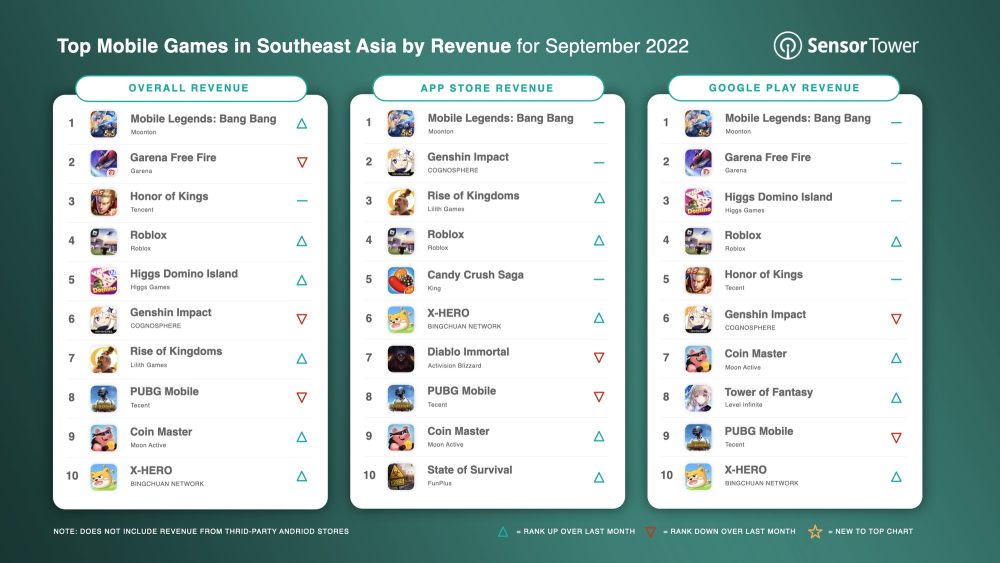Click Diablo Immortal game icon
1000x563 pixels.
pos(401,358)
